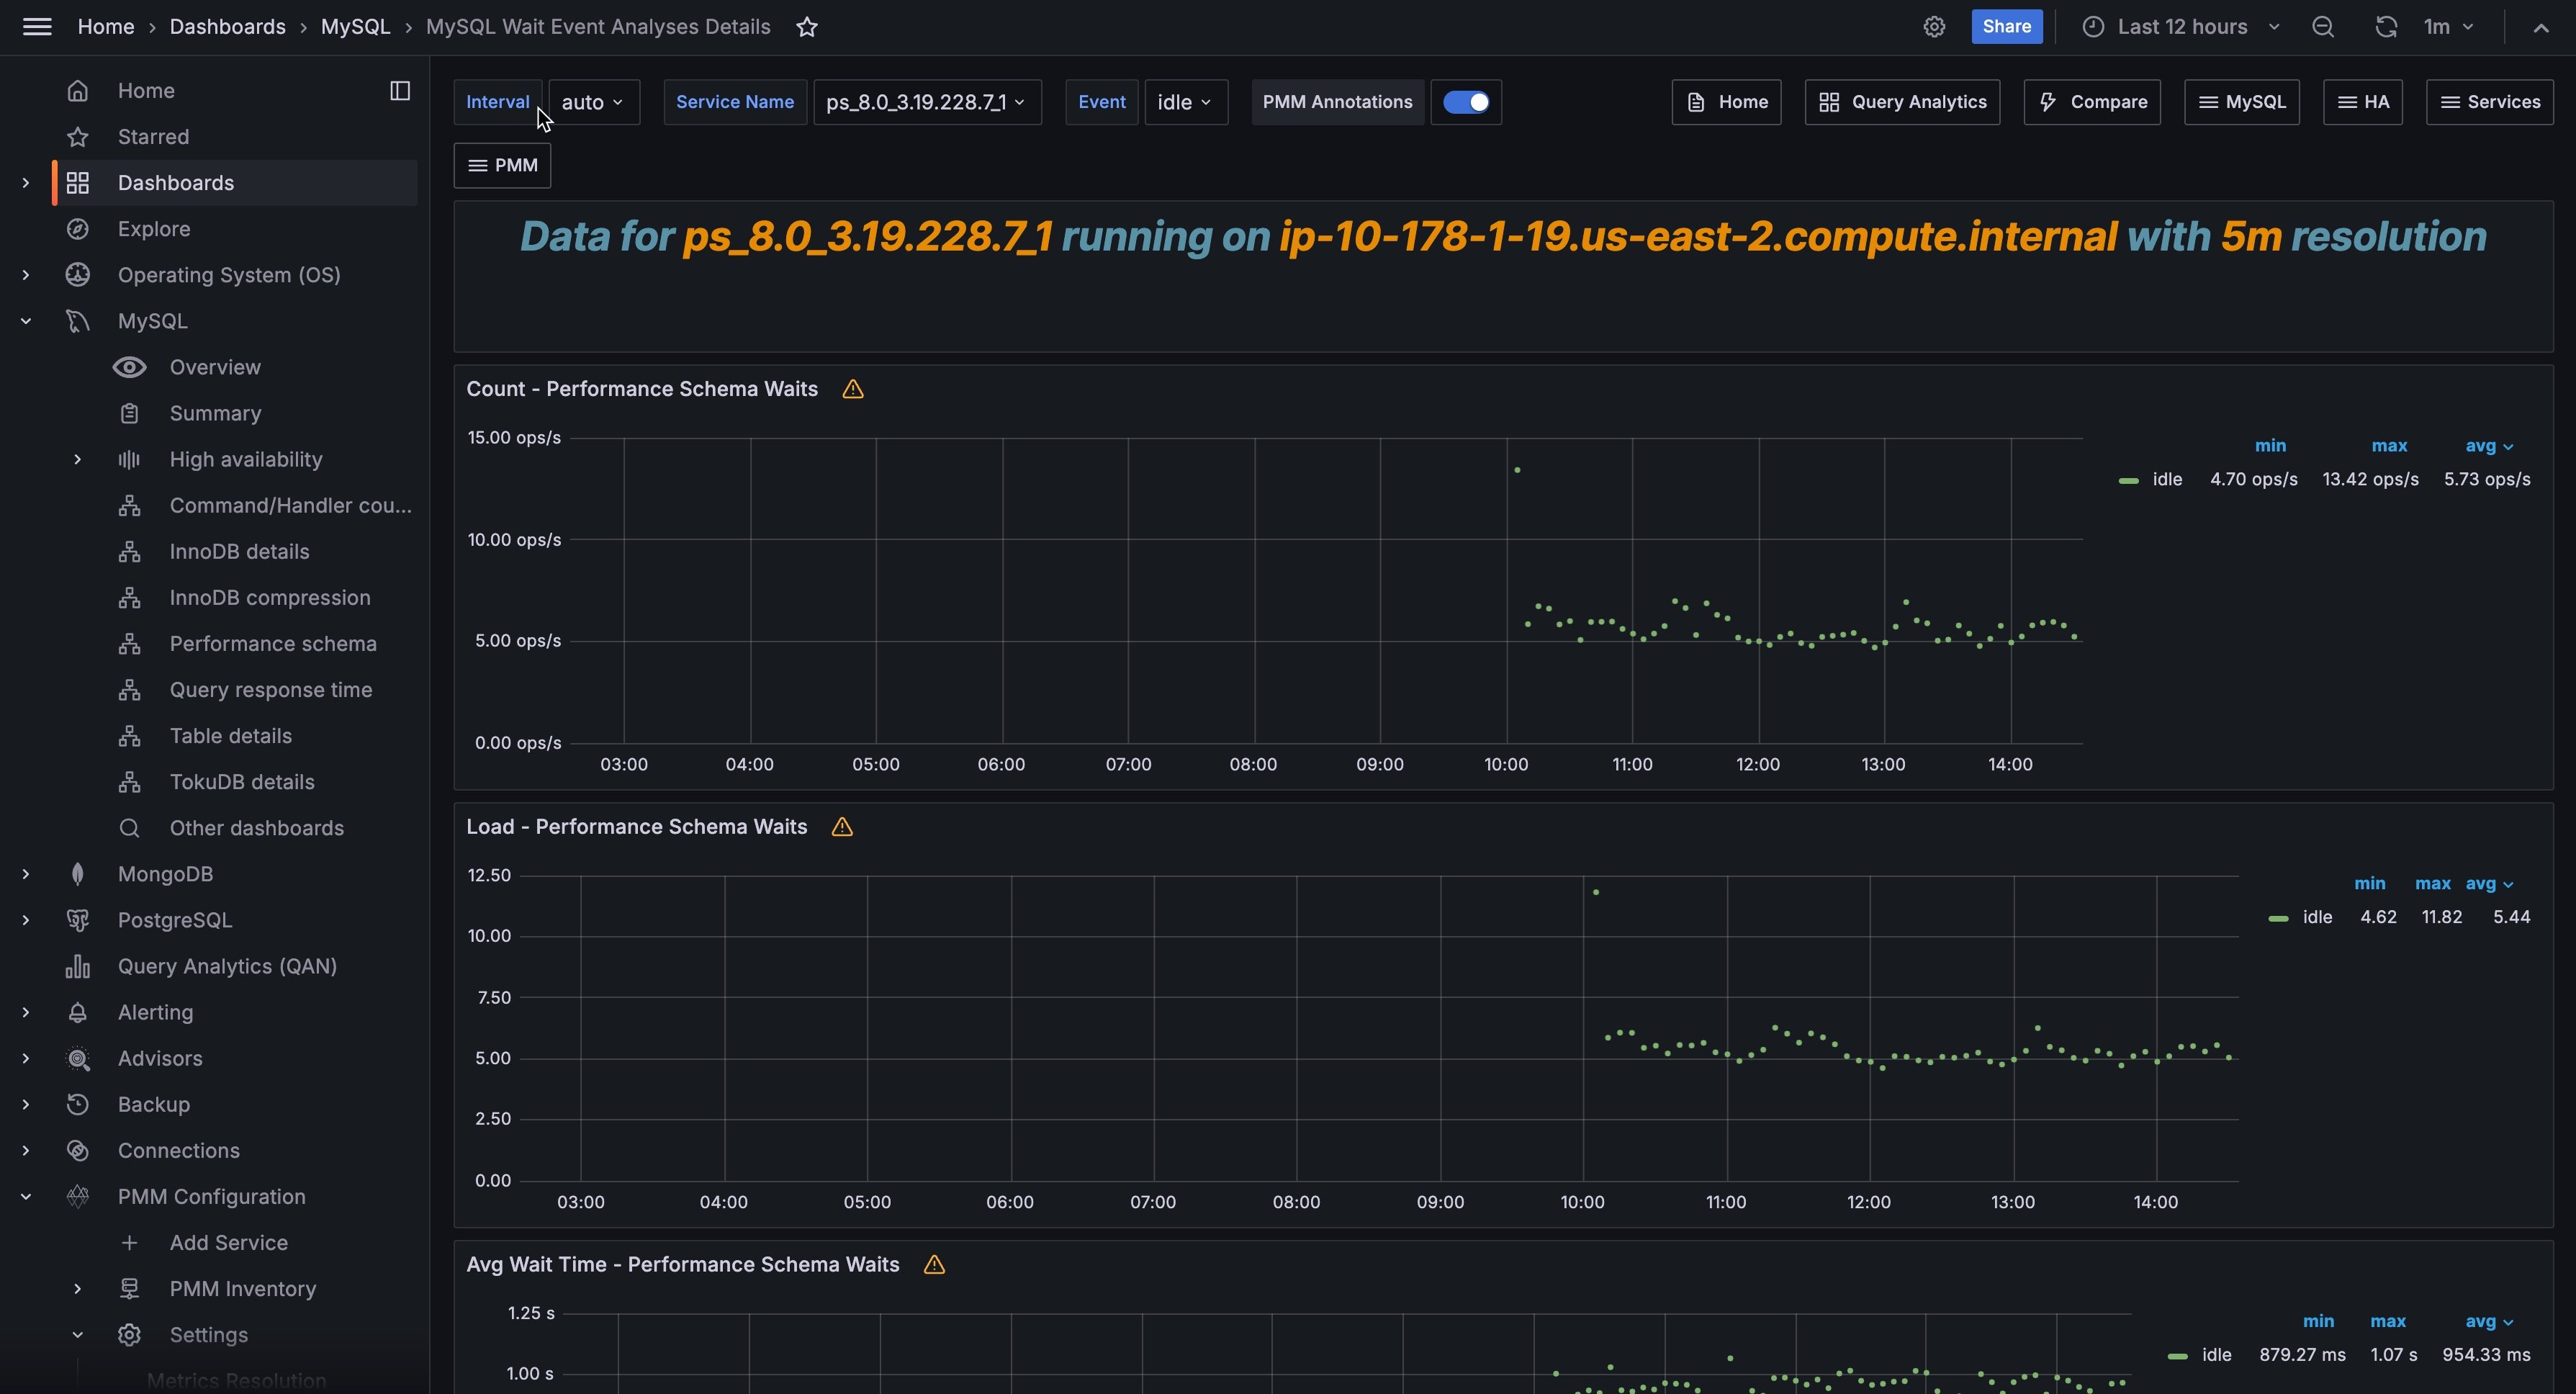
Task: Open the Service Name dropdown
Action: point(926,102)
